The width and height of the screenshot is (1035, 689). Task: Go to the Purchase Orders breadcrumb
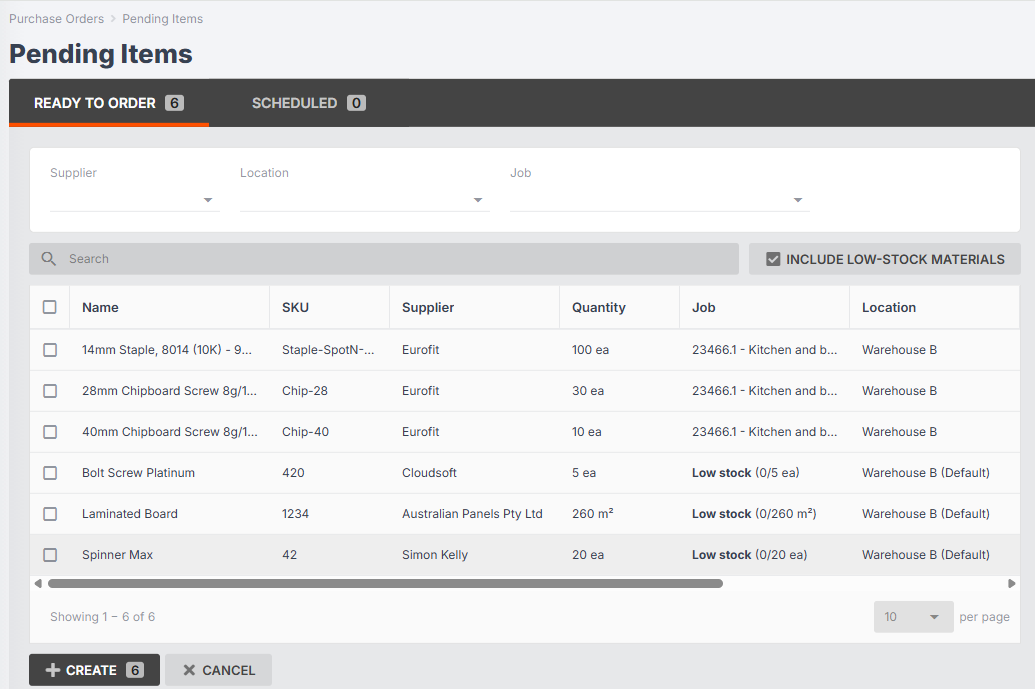tap(57, 19)
